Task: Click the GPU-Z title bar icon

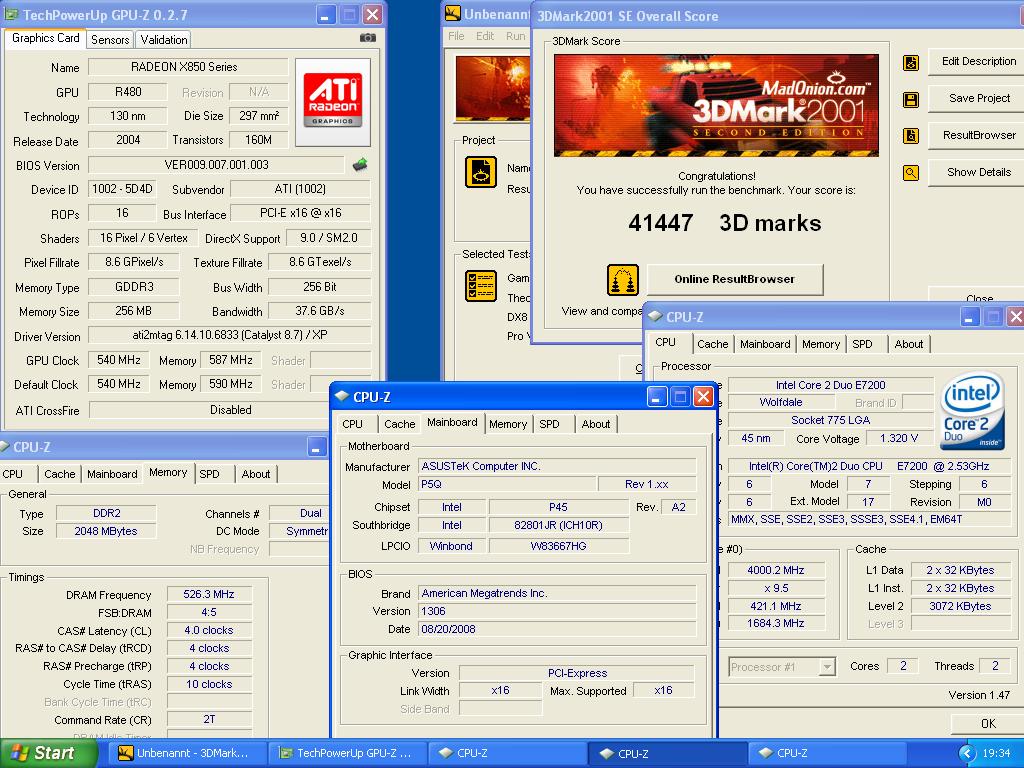Action: pyautogui.click(x=12, y=14)
